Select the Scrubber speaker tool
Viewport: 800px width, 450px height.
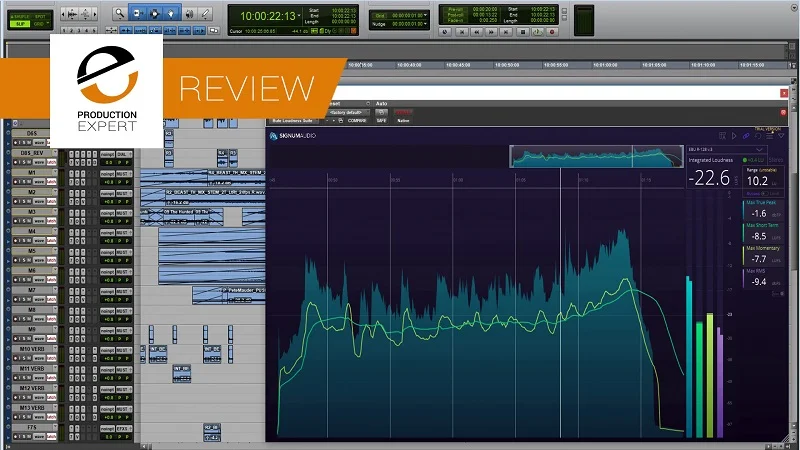[189, 14]
